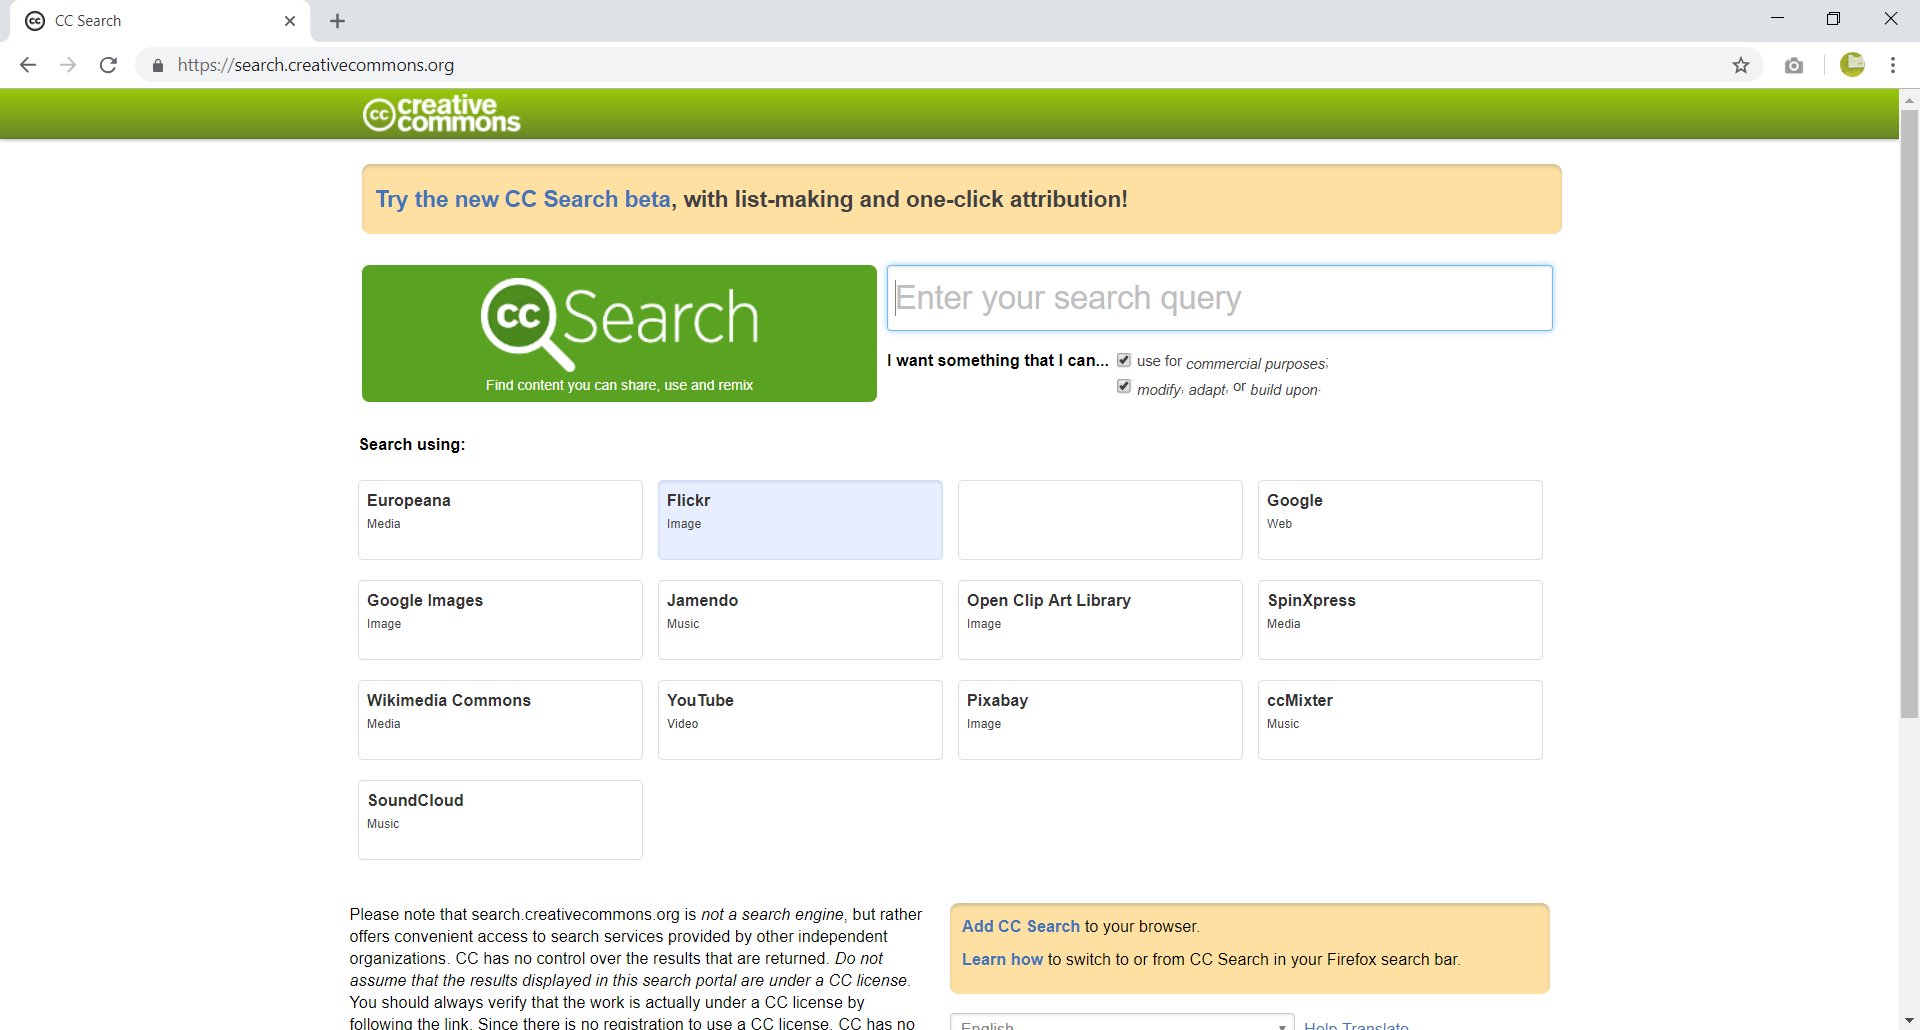Screen dimensions: 1920x1030
Task: Uncheck use for commercial purposes
Action: pyautogui.click(x=1124, y=360)
